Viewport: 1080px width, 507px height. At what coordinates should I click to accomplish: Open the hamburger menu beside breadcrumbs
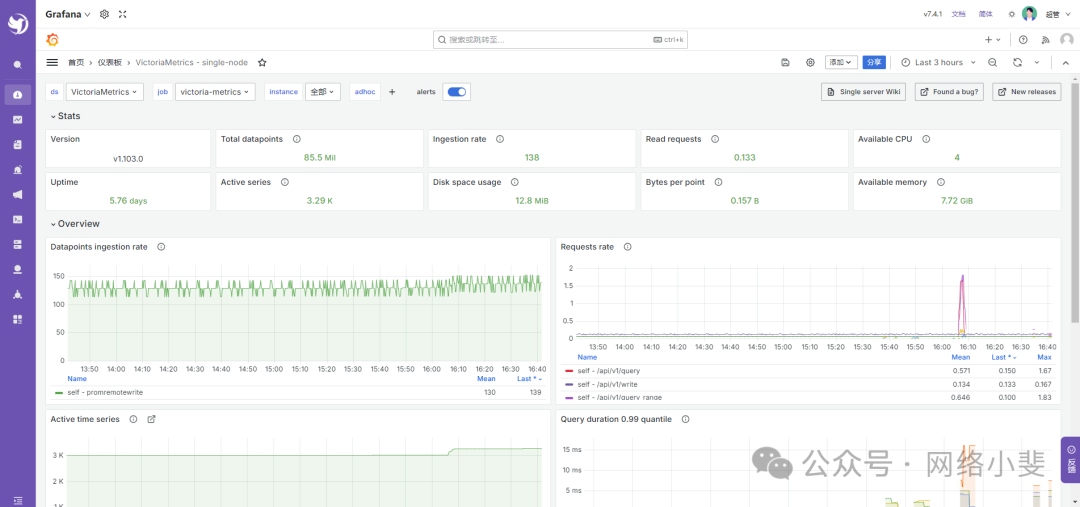coord(52,62)
